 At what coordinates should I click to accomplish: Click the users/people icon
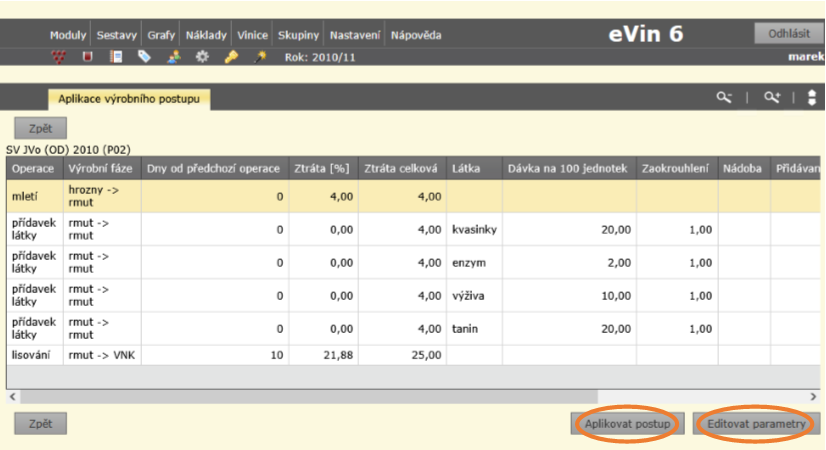(x=174, y=57)
